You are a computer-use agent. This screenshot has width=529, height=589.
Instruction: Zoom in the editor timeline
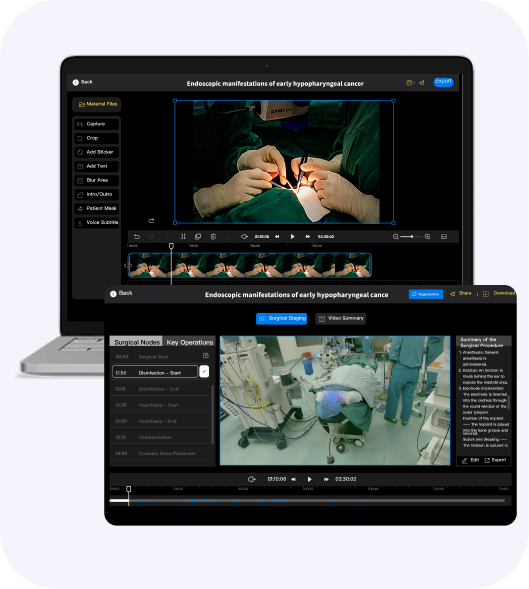pyautogui.click(x=428, y=236)
